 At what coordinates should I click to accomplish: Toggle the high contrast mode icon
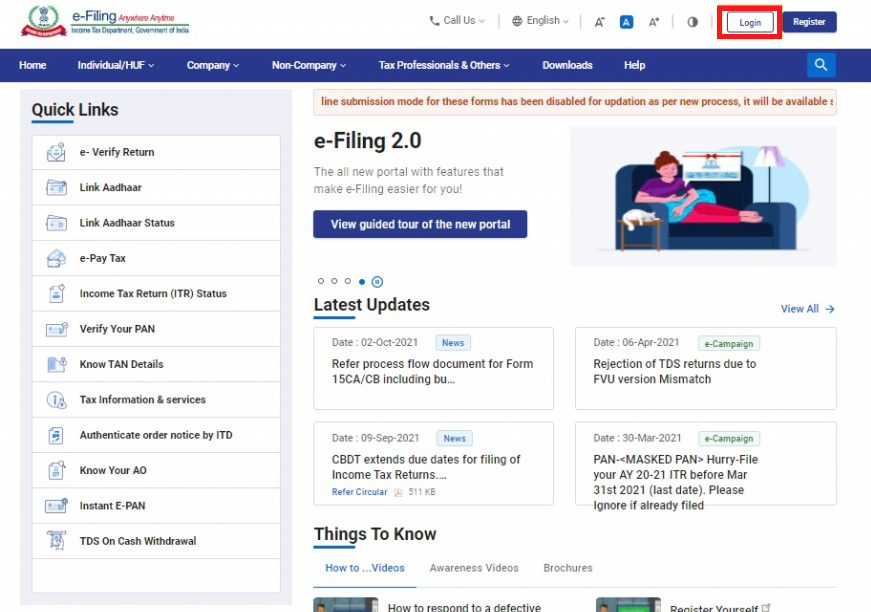click(x=692, y=21)
